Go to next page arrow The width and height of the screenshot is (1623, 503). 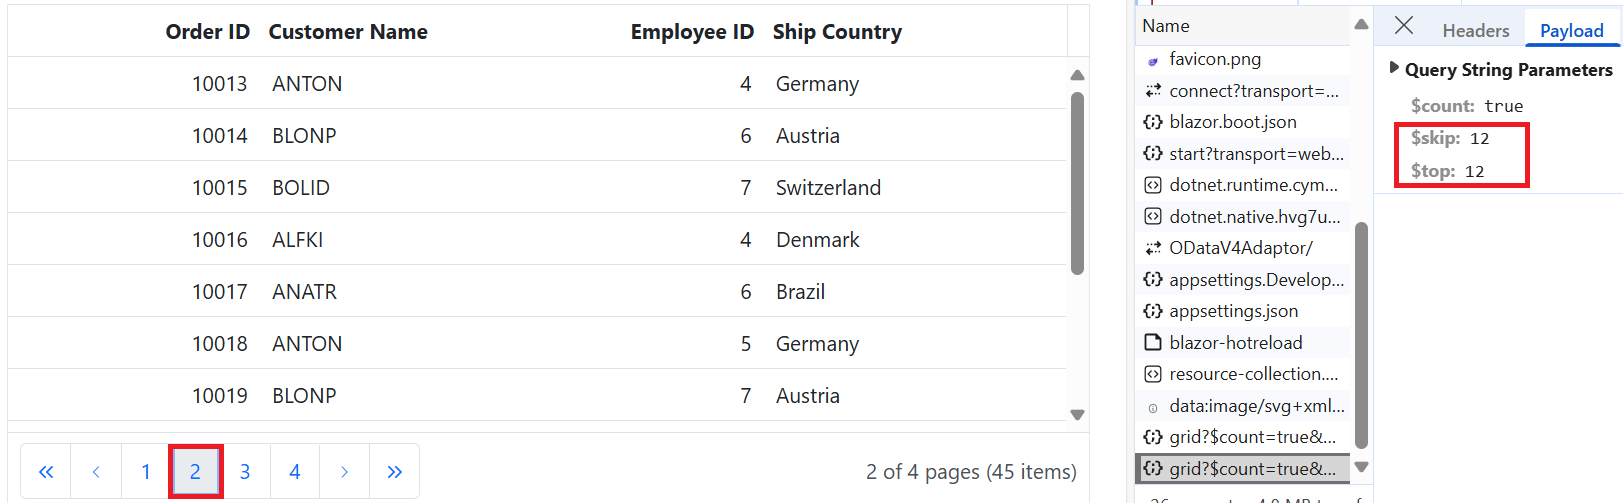click(x=345, y=472)
